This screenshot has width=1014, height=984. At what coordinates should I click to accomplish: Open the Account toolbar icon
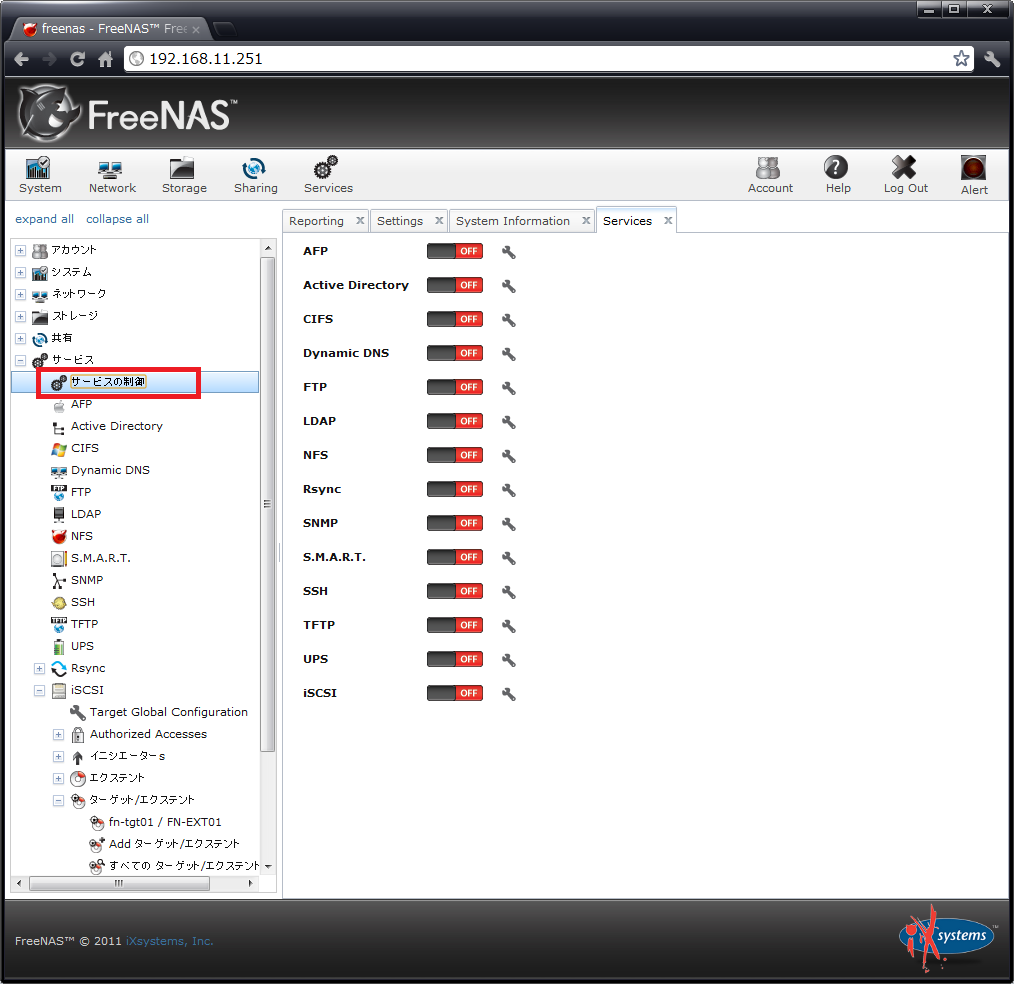pyautogui.click(x=770, y=175)
